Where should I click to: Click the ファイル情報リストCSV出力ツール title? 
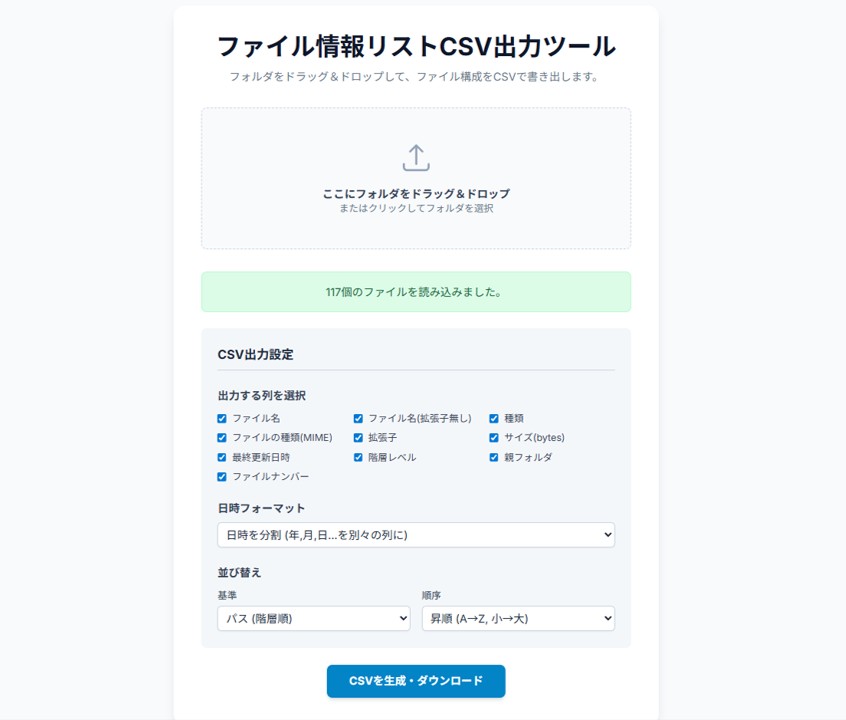pyautogui.click(x=416, y=47)
